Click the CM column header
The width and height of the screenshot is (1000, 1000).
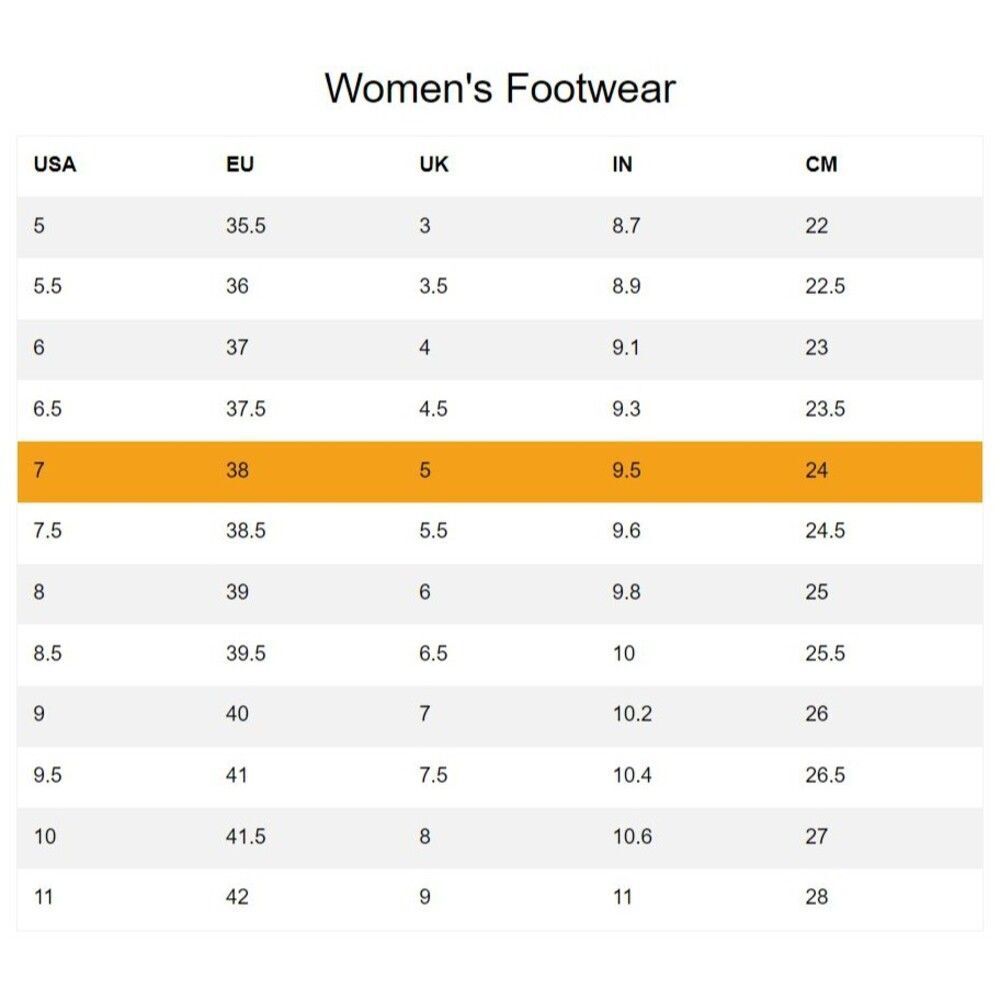point(821,164)
